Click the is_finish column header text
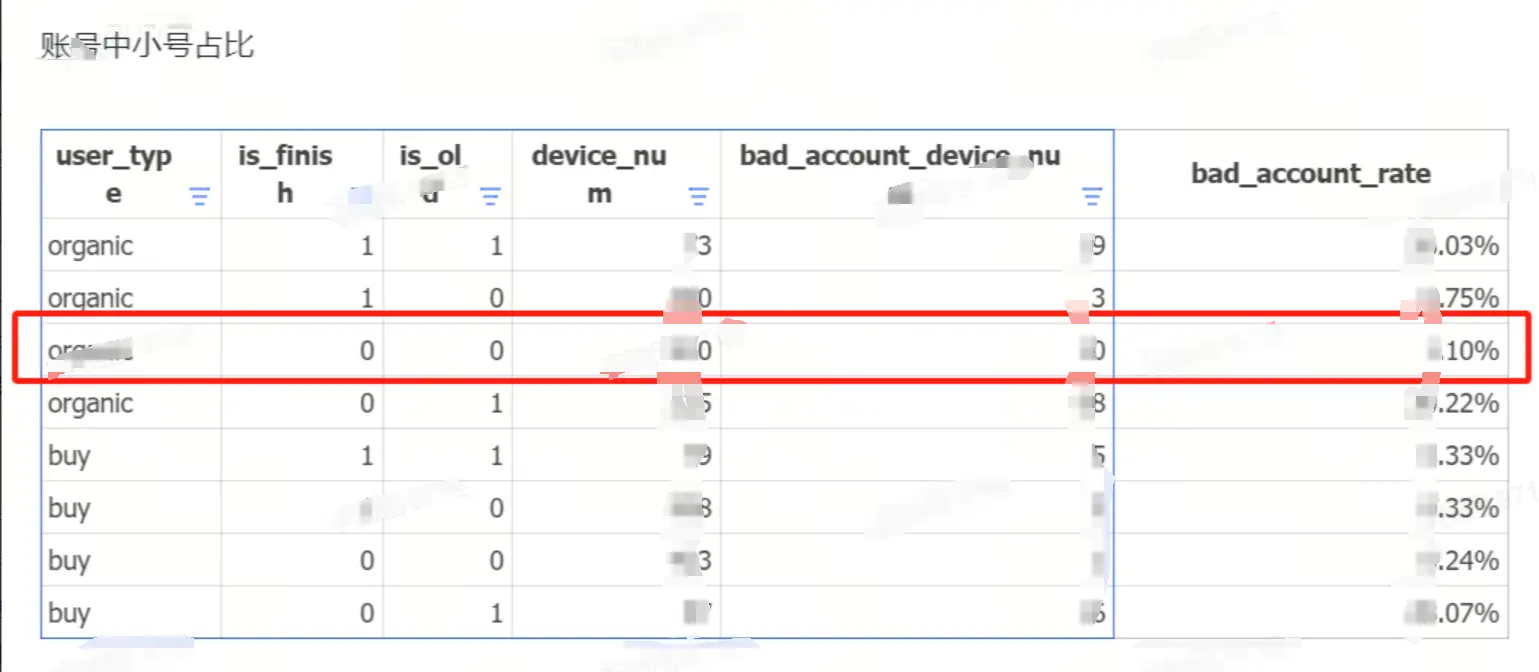Image resolution: width=1539 pixels, height=672 pixels. 285,174
